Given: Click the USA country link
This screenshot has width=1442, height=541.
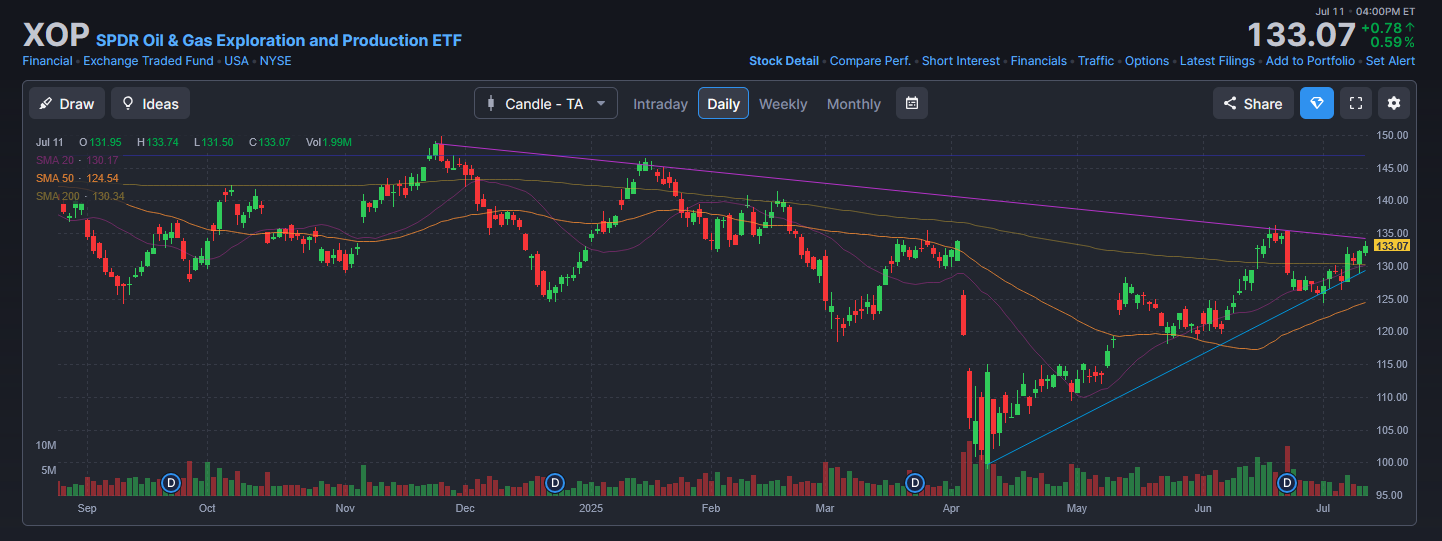Looking at the screenshot, I should (236, 61).
